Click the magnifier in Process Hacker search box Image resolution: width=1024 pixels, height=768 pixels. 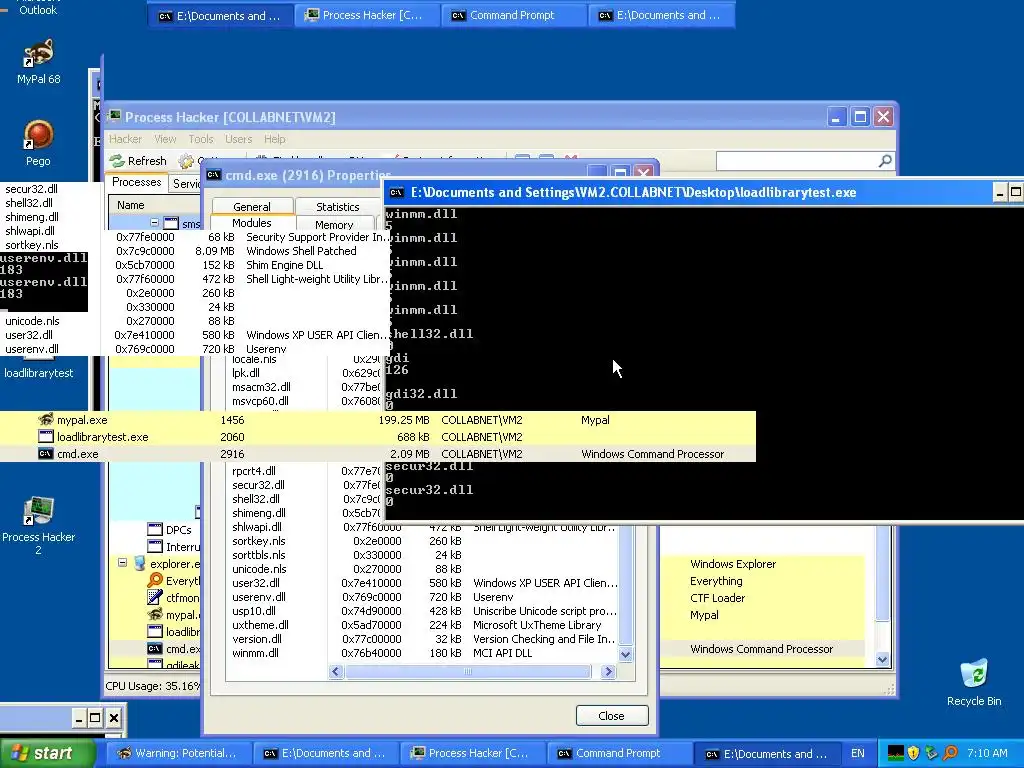885,161
